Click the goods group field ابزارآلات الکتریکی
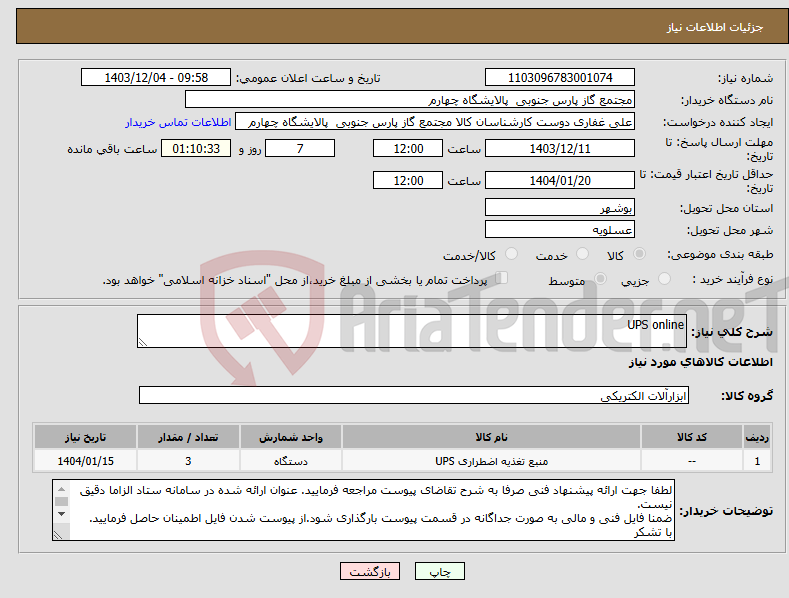Viewport: 789px width, 598px height. tap(414, 396)
